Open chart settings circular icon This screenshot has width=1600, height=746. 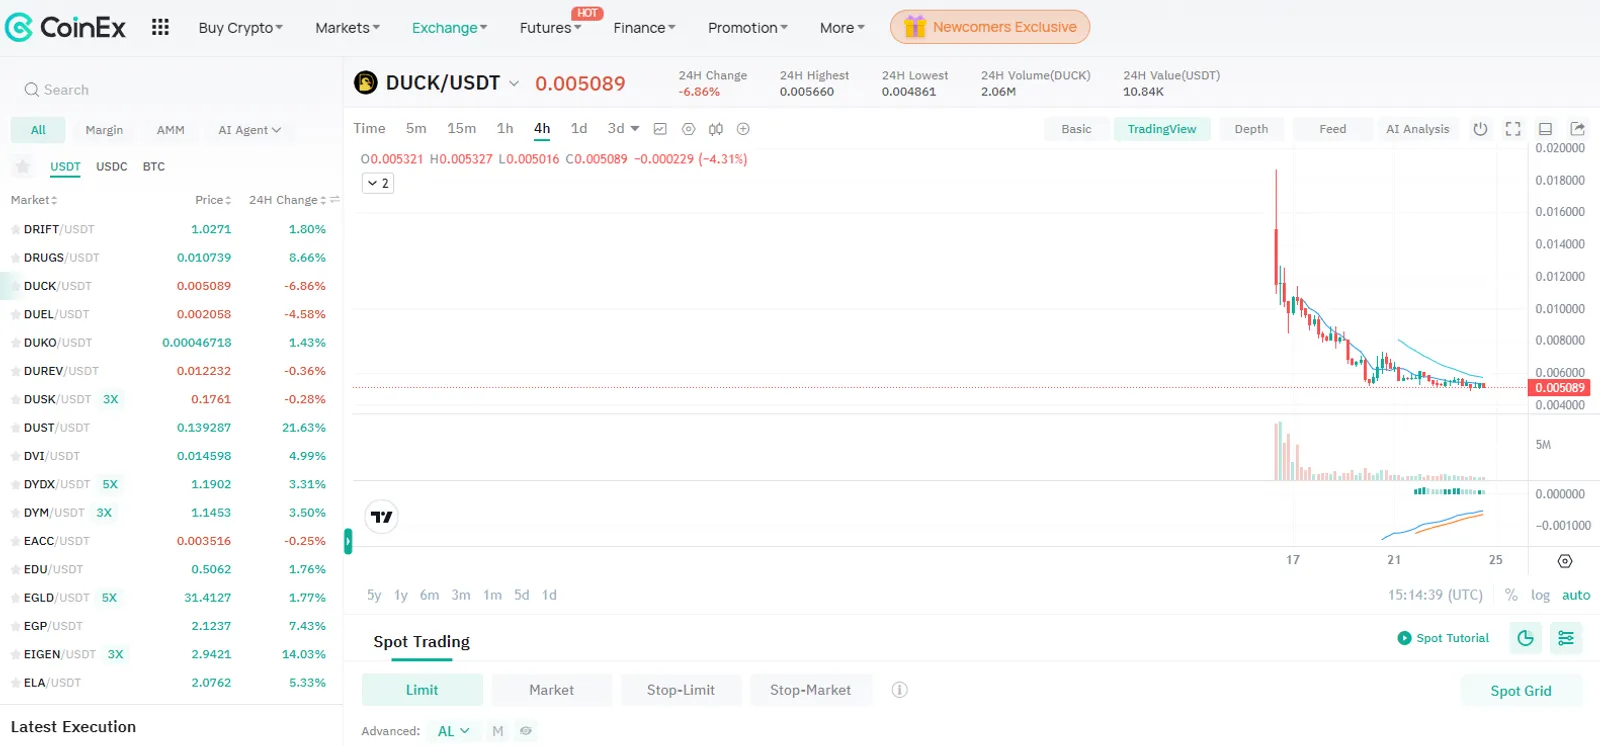coord(688,129)
